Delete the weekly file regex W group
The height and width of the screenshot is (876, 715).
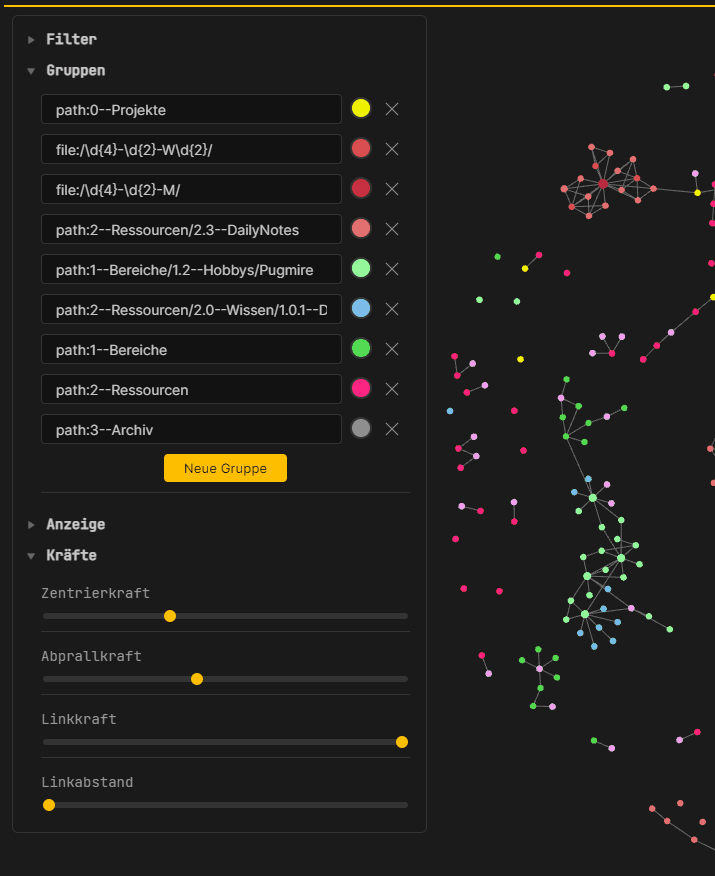click(392, 149)
